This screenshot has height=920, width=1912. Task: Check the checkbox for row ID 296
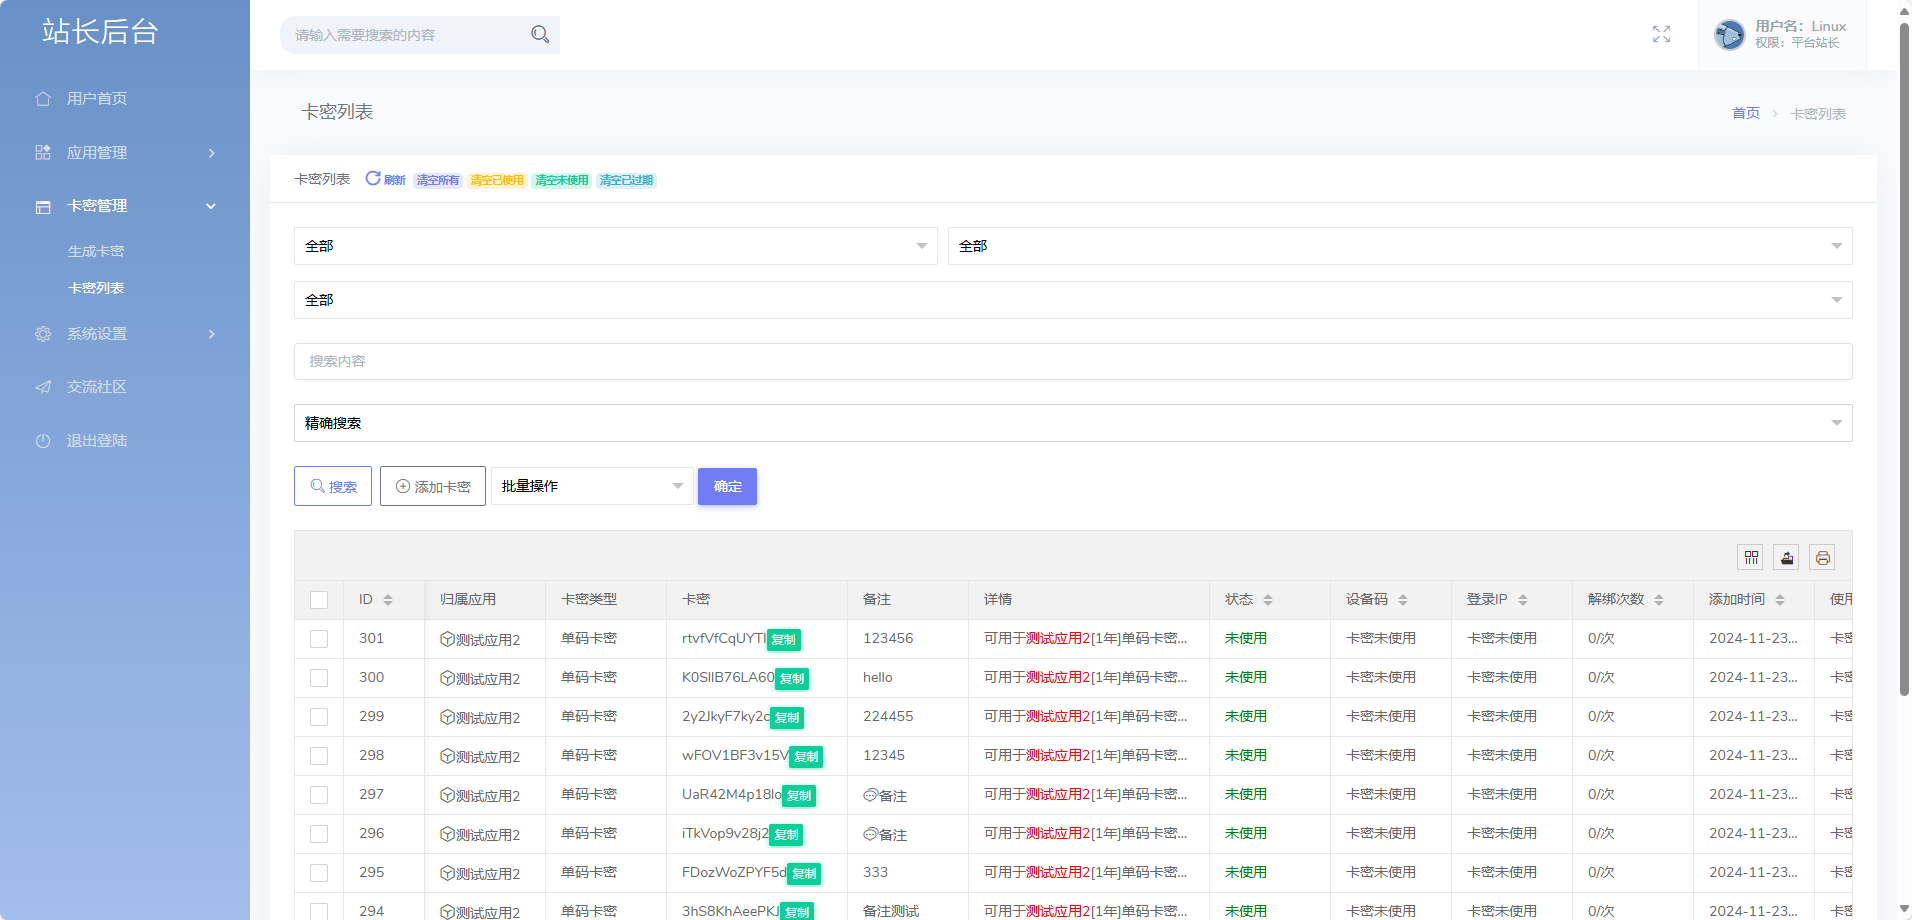[x=319, y=834]
